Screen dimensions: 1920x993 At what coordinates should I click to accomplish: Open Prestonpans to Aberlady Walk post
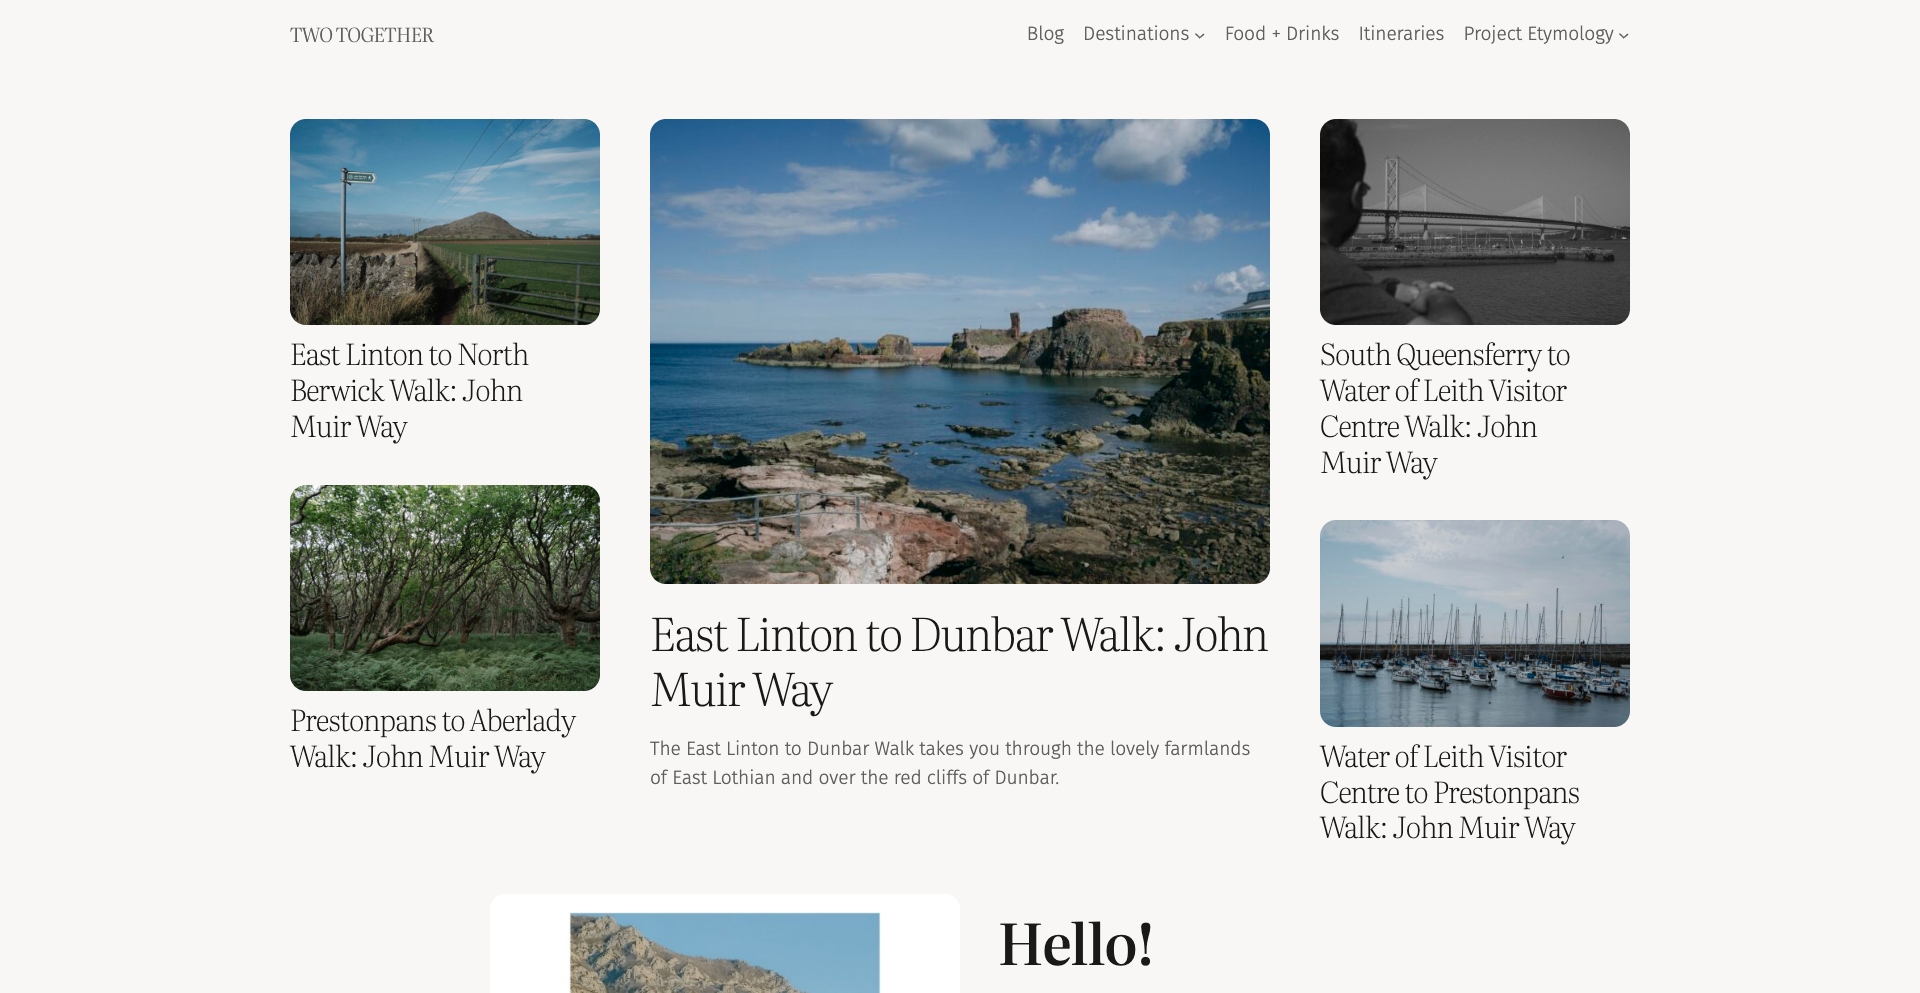click(x=432, y=738)
